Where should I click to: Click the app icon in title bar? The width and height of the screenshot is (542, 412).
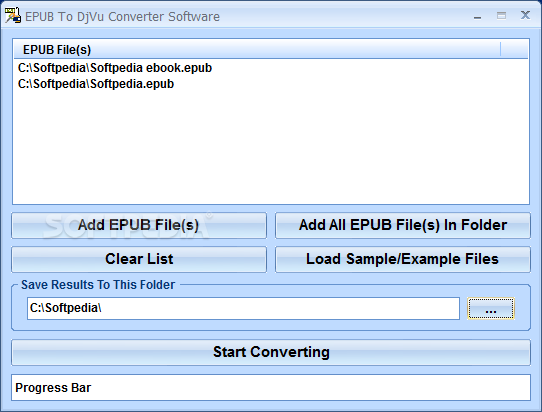coord(12,16)
